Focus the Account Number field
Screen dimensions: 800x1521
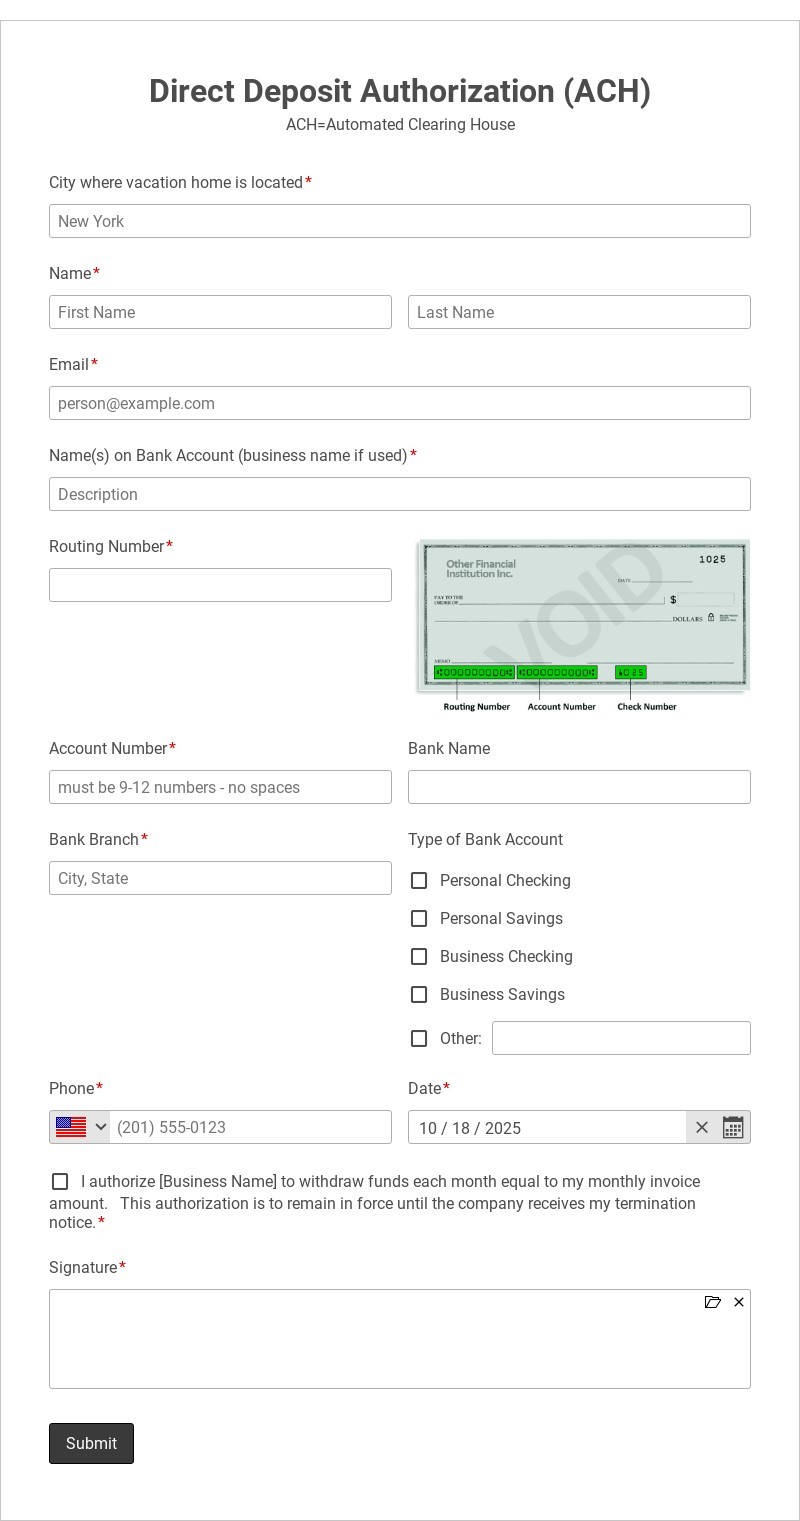(x=220, y=787)
